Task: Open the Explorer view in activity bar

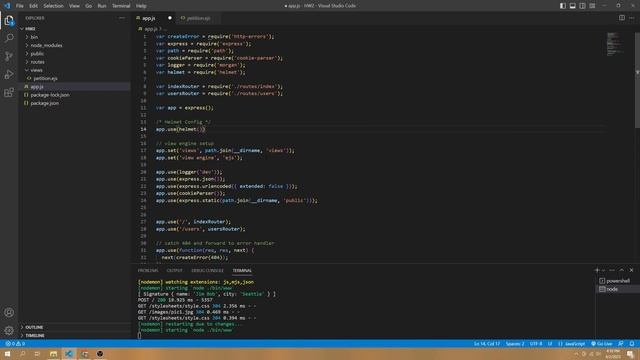Action: [9, 20]
